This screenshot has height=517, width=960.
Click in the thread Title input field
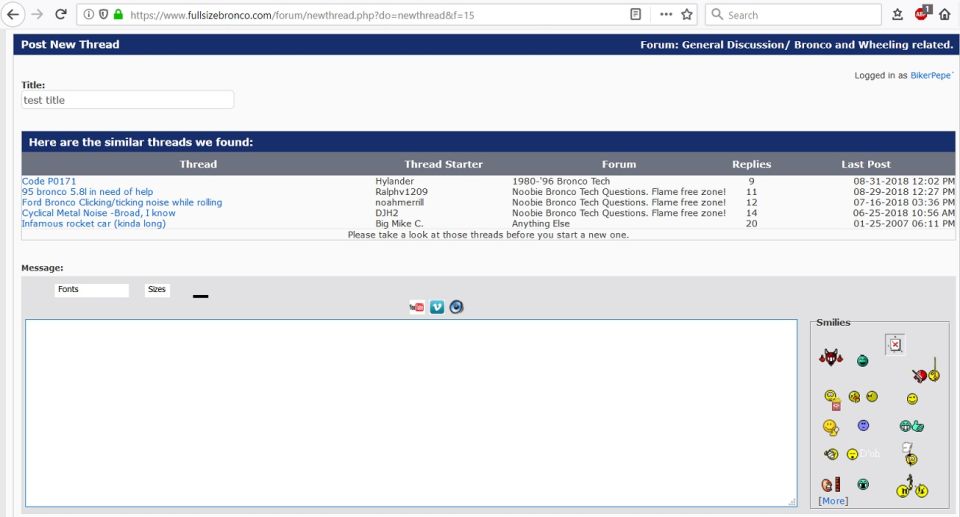click(x=127, y=100)
